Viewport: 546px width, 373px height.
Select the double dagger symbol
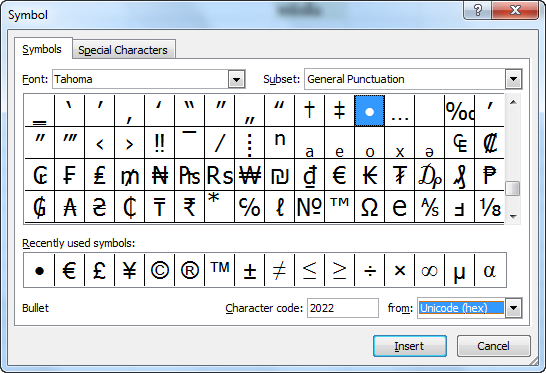pos(340,110)
